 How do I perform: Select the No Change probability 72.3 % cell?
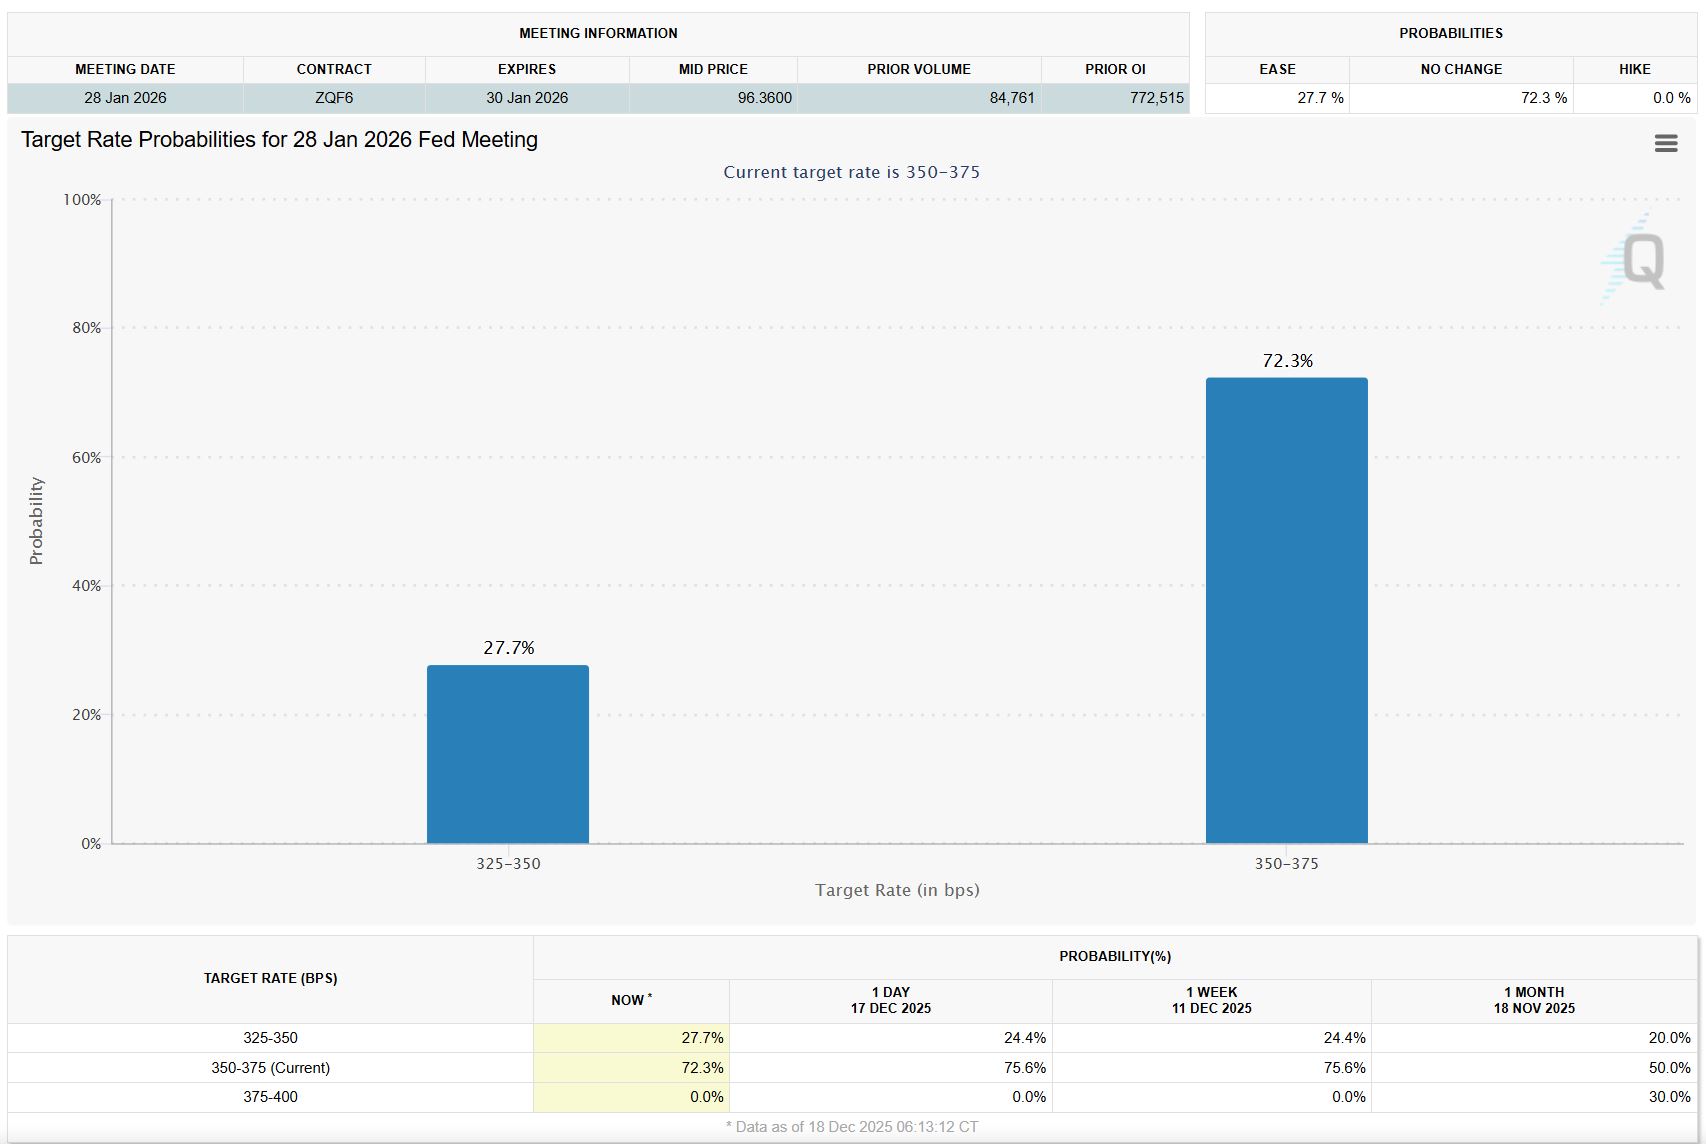point(1543,98)
